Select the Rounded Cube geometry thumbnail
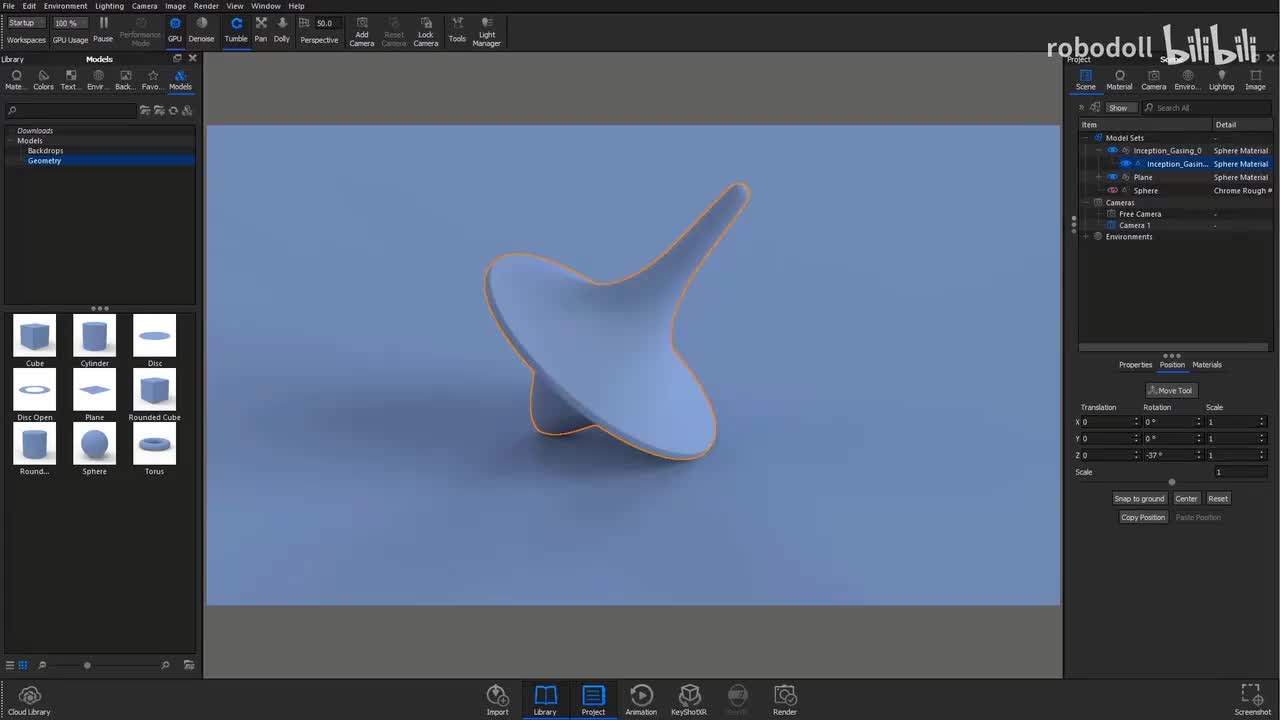1280x720 pixels. (154, 393)
